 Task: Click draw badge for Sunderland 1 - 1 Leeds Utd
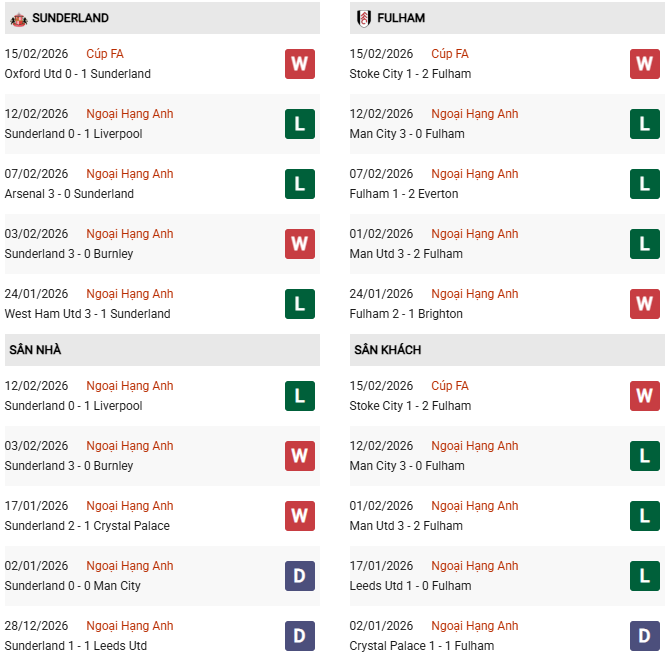click(x=299, y=636)
